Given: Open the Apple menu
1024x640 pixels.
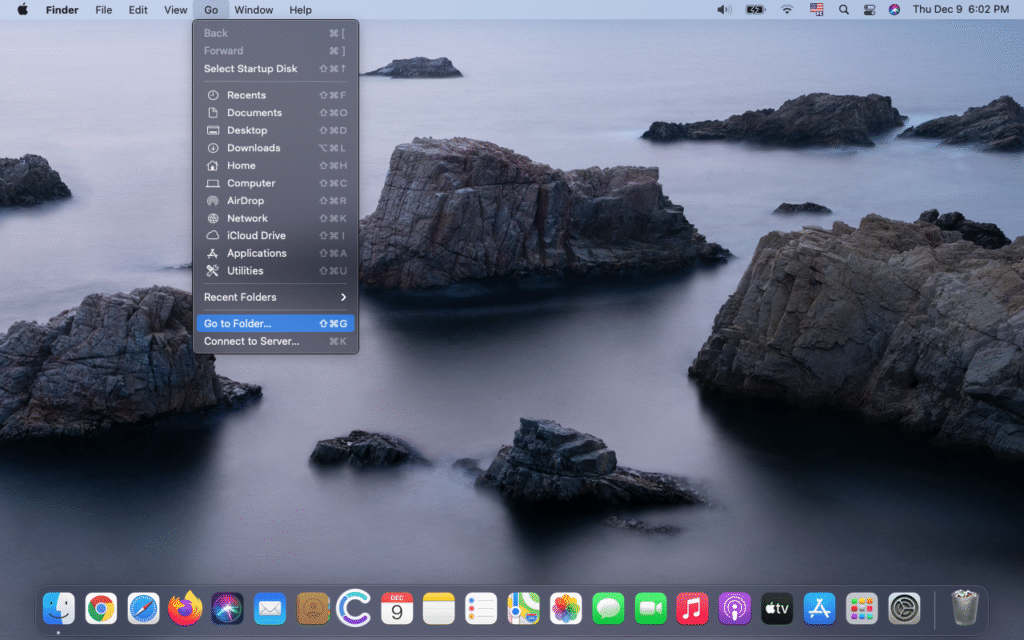Looking at the screenshot, I should pyautogui.click(x=22, y=10).
